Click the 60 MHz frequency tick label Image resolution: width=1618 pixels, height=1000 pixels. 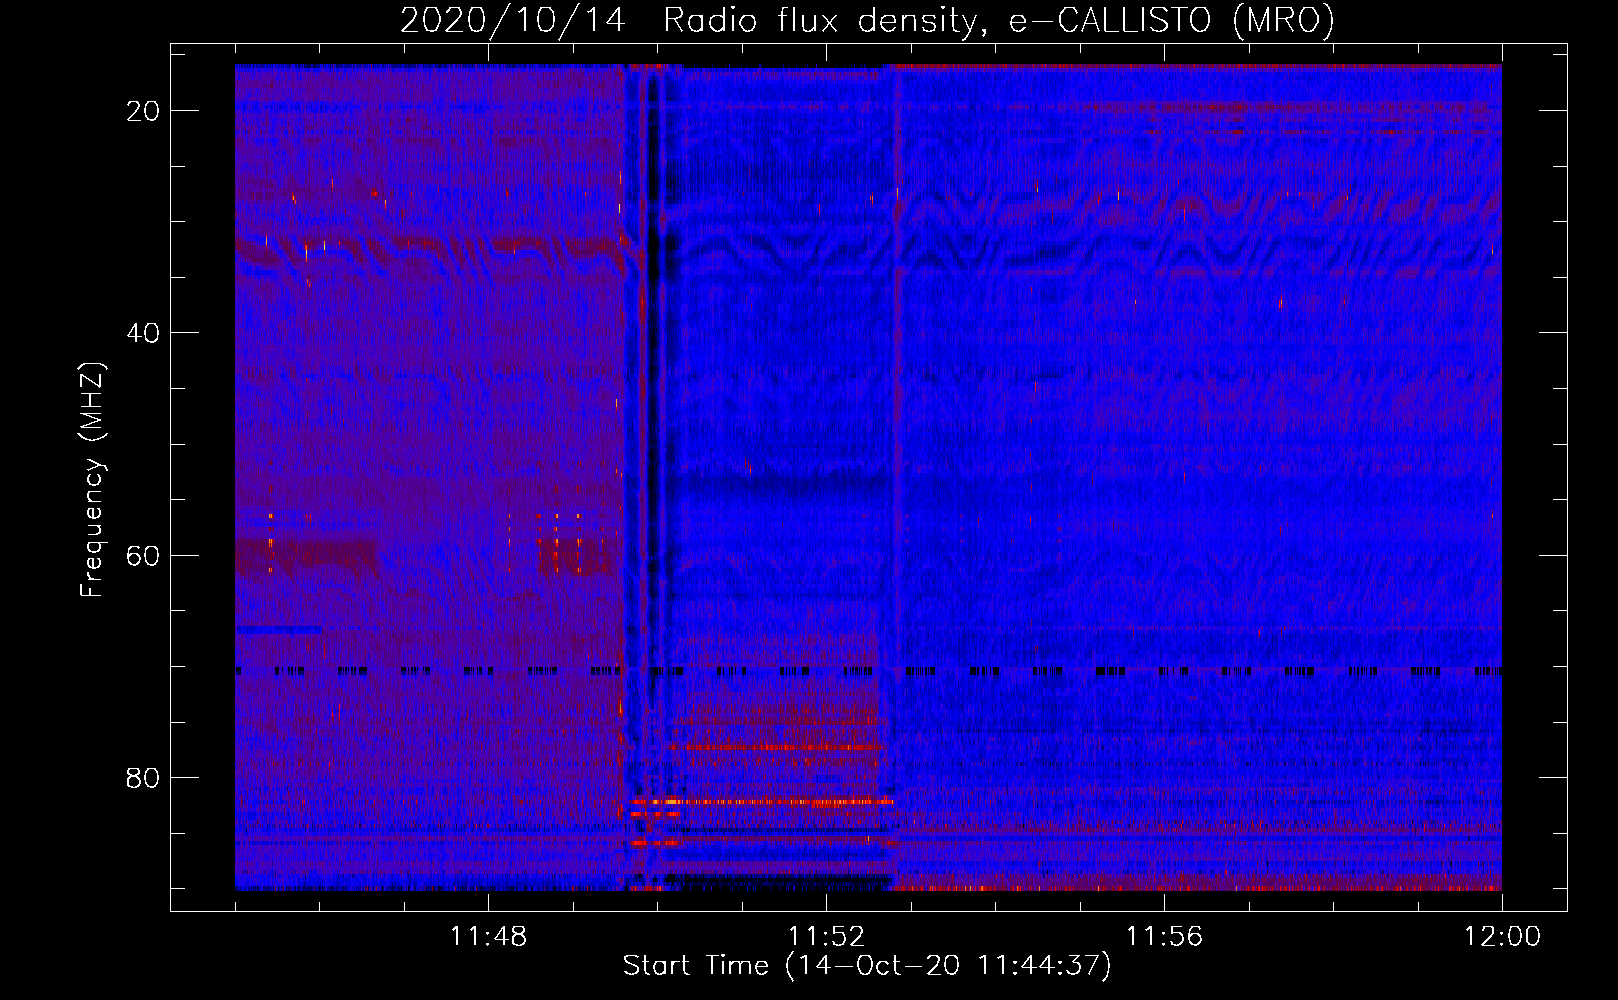(144, 556)
